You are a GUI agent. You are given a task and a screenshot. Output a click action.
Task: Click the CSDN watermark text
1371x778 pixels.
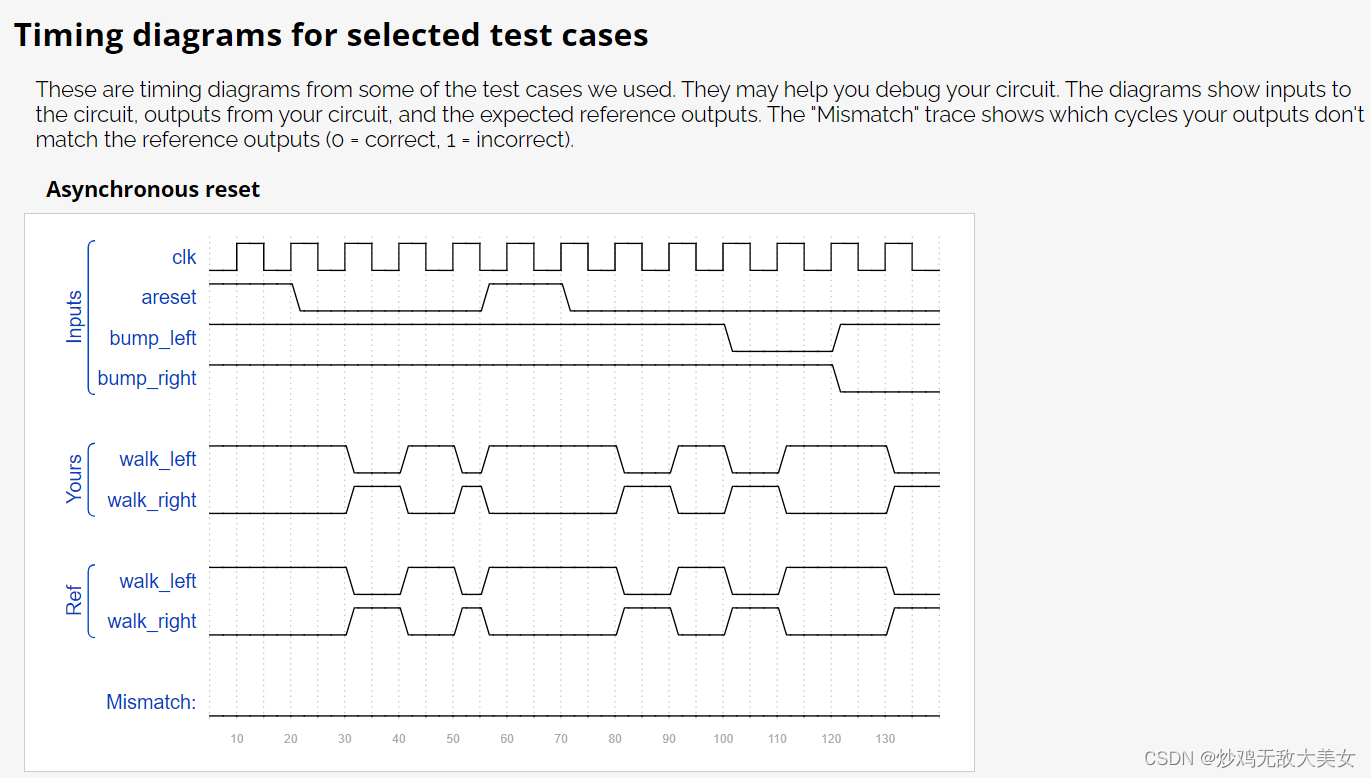(1250, 758)
